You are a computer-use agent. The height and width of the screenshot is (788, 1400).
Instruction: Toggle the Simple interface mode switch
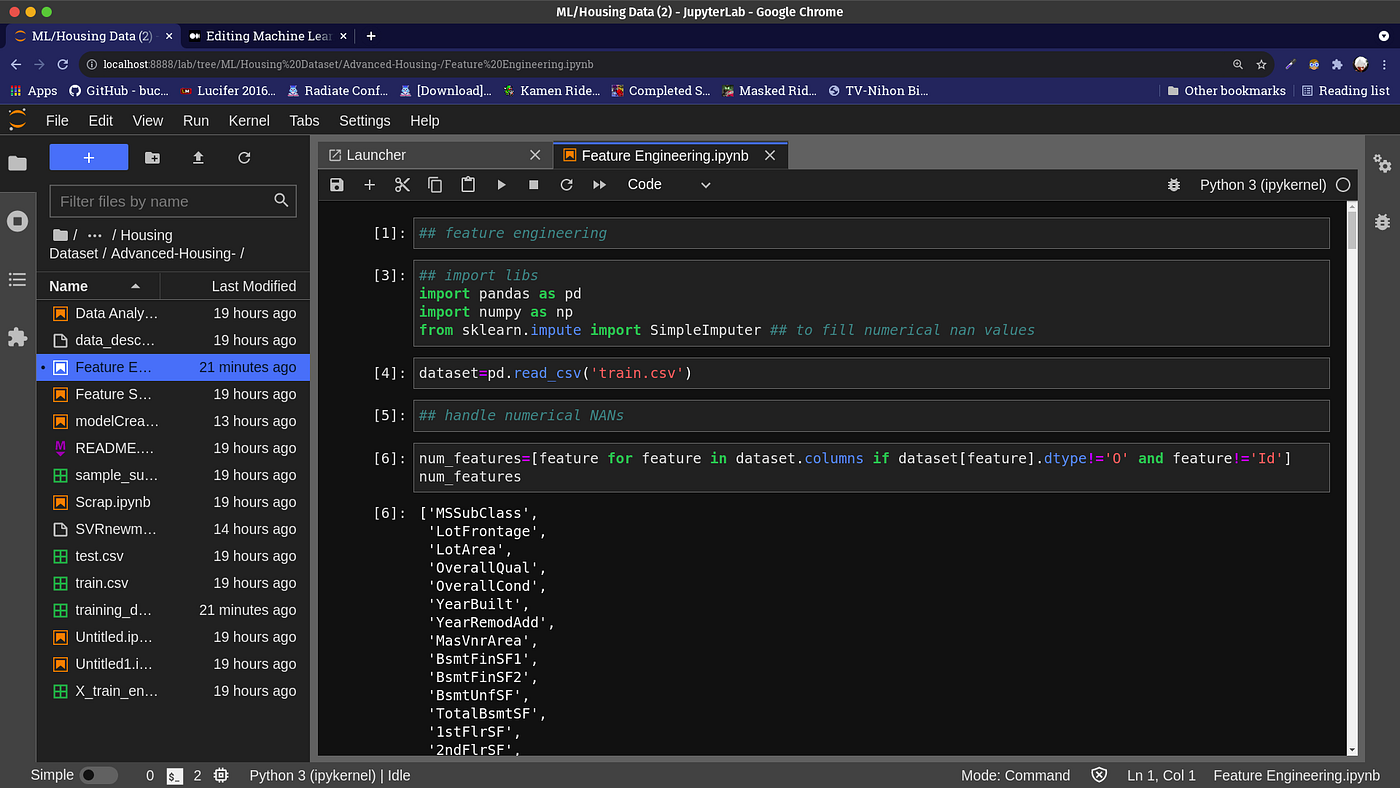coord(98,775)
